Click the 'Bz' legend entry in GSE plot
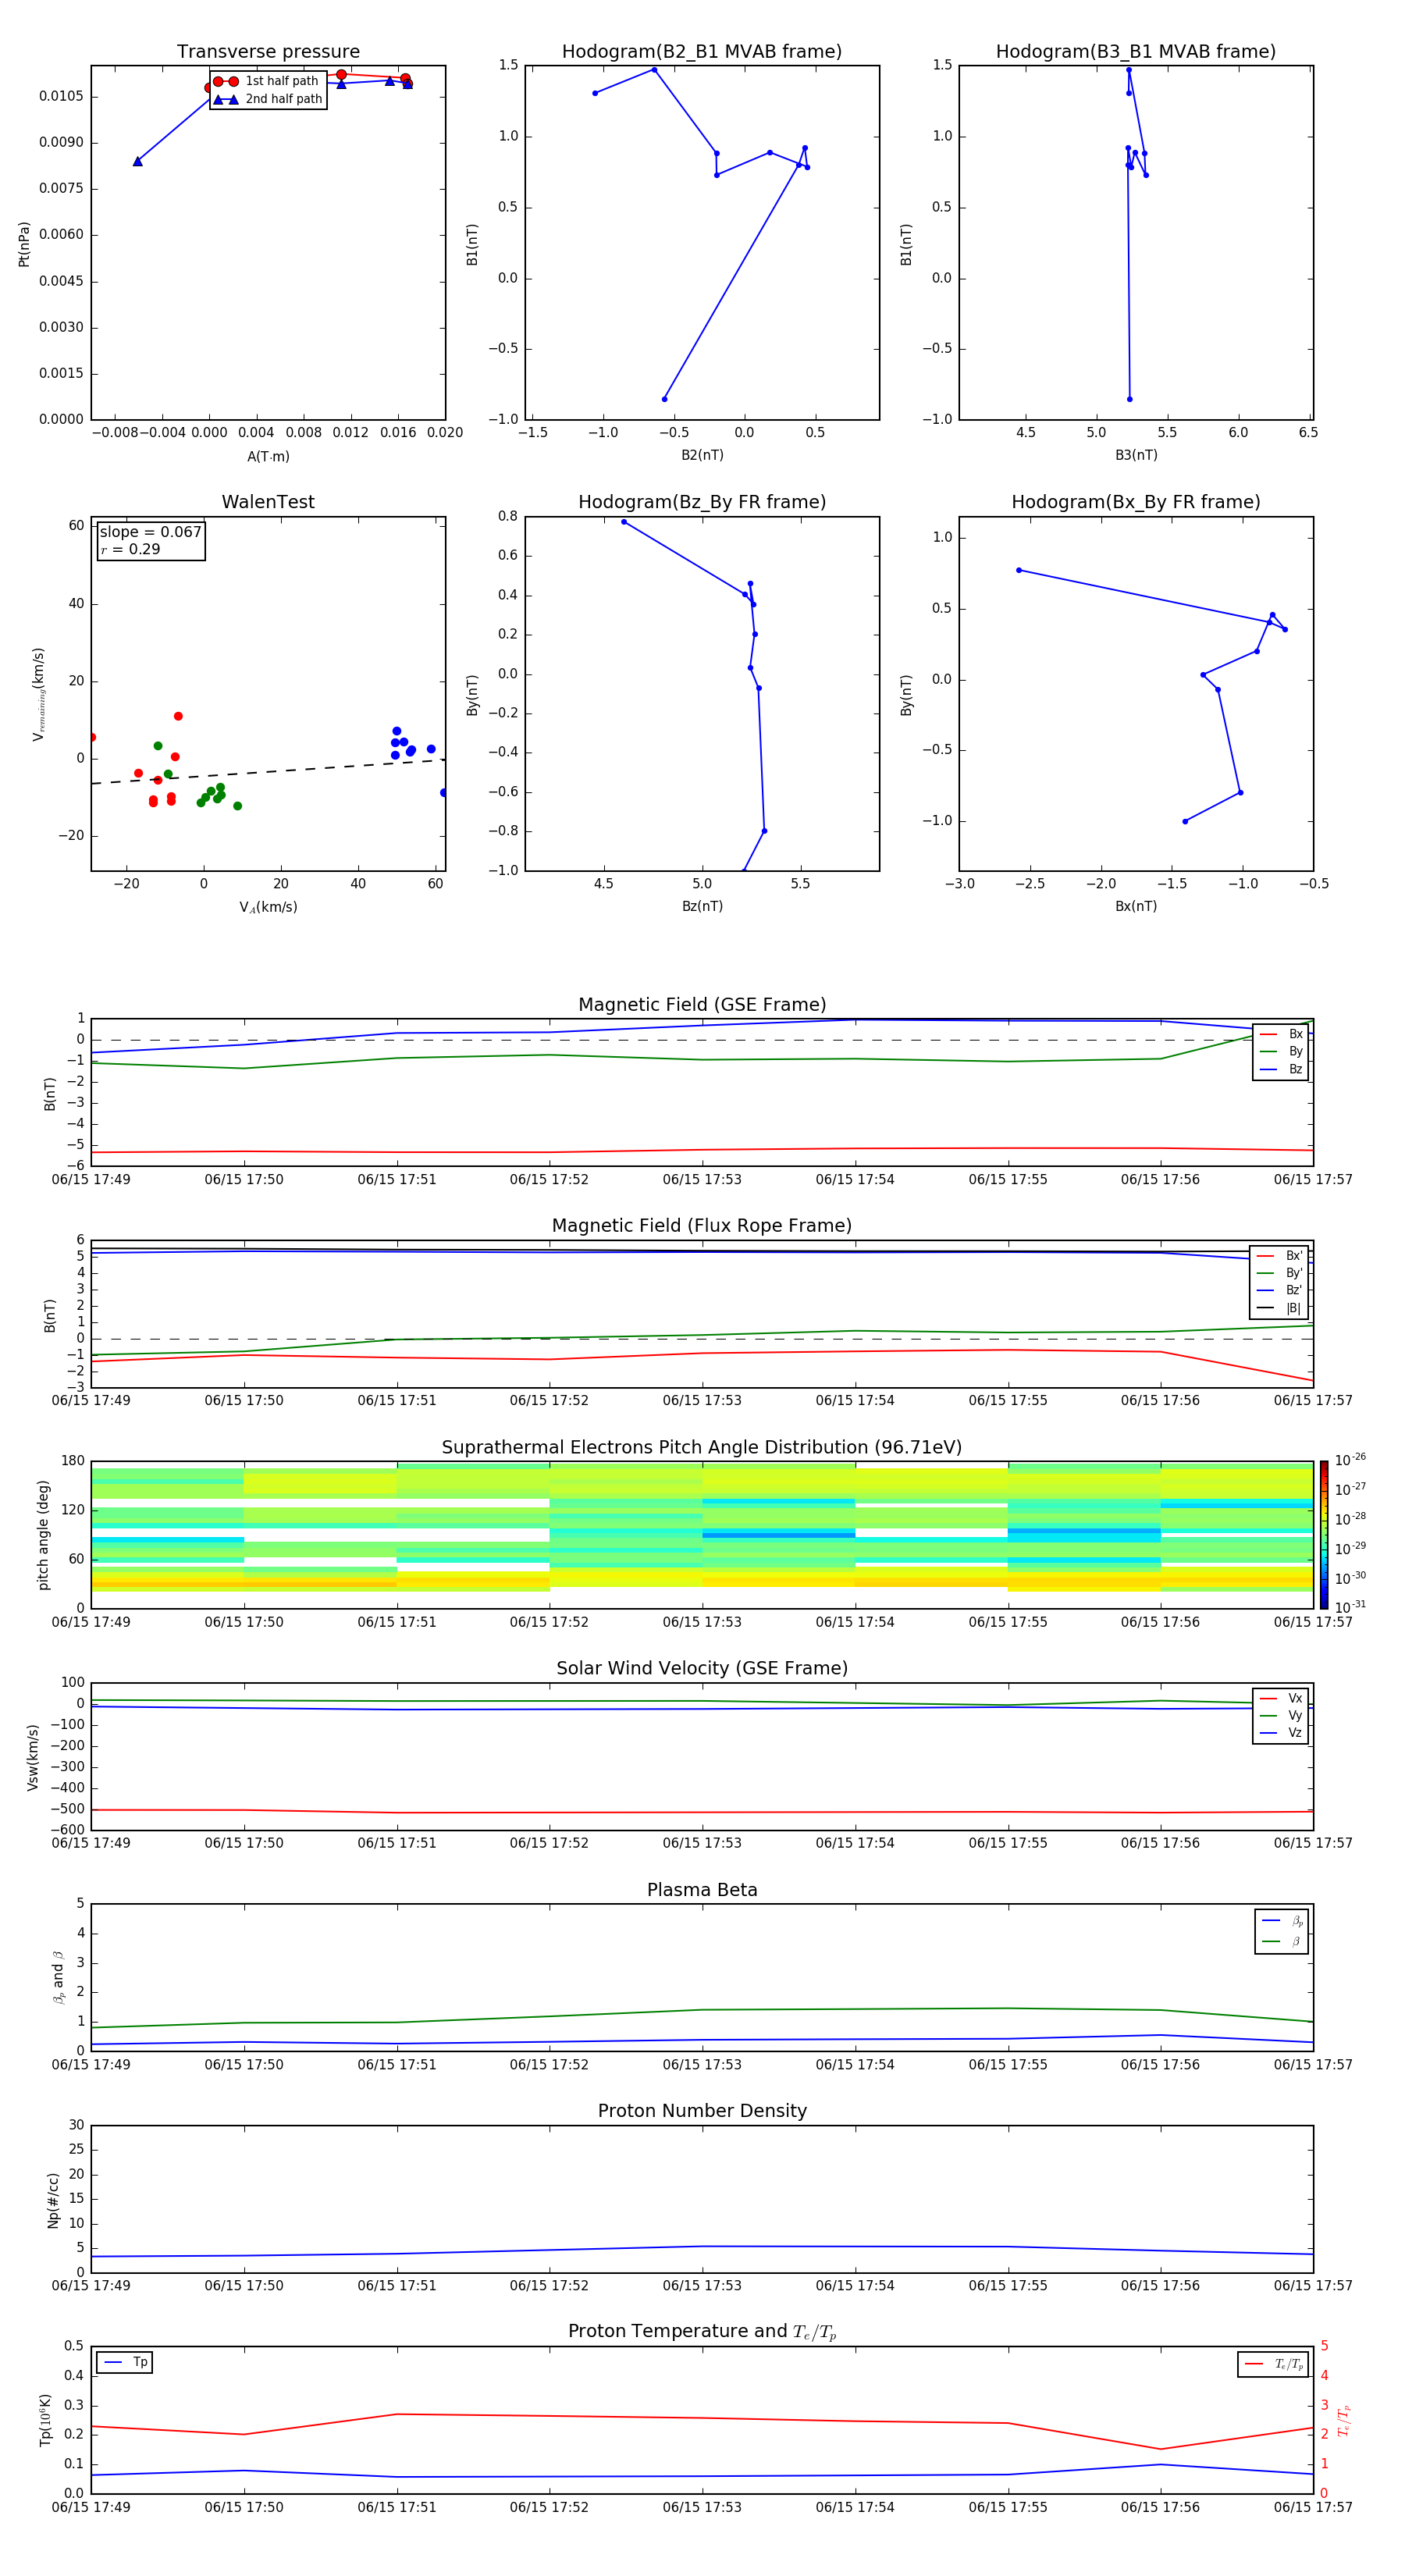Viewport: 1405px width, 2576px height. pyautogui.click(x=1281, y=1070)
